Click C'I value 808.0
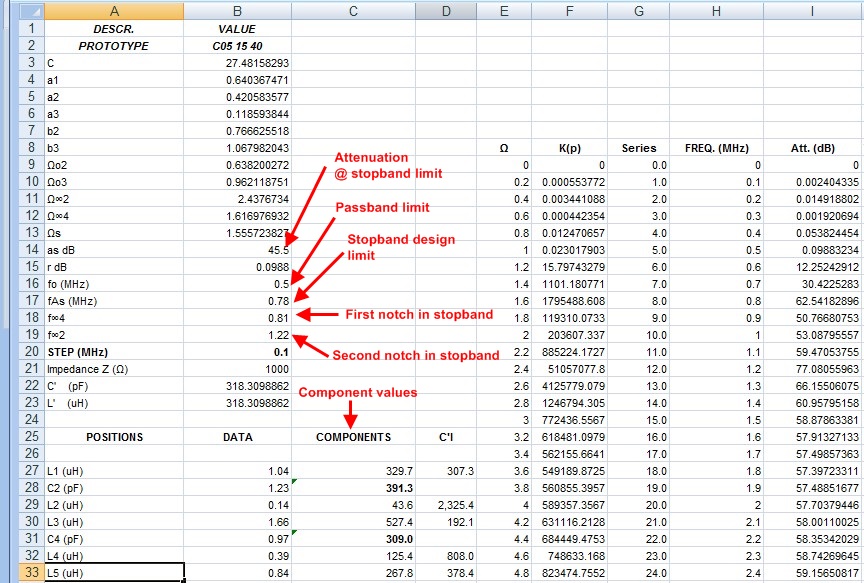This screenshot has width=864, height=583. click(x=446, y=556)
